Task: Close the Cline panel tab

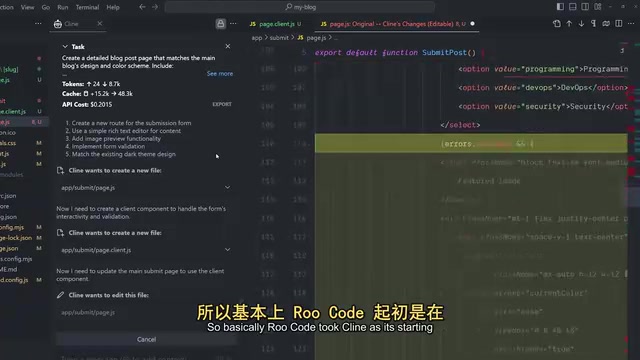Action: (x=100, y=24)
